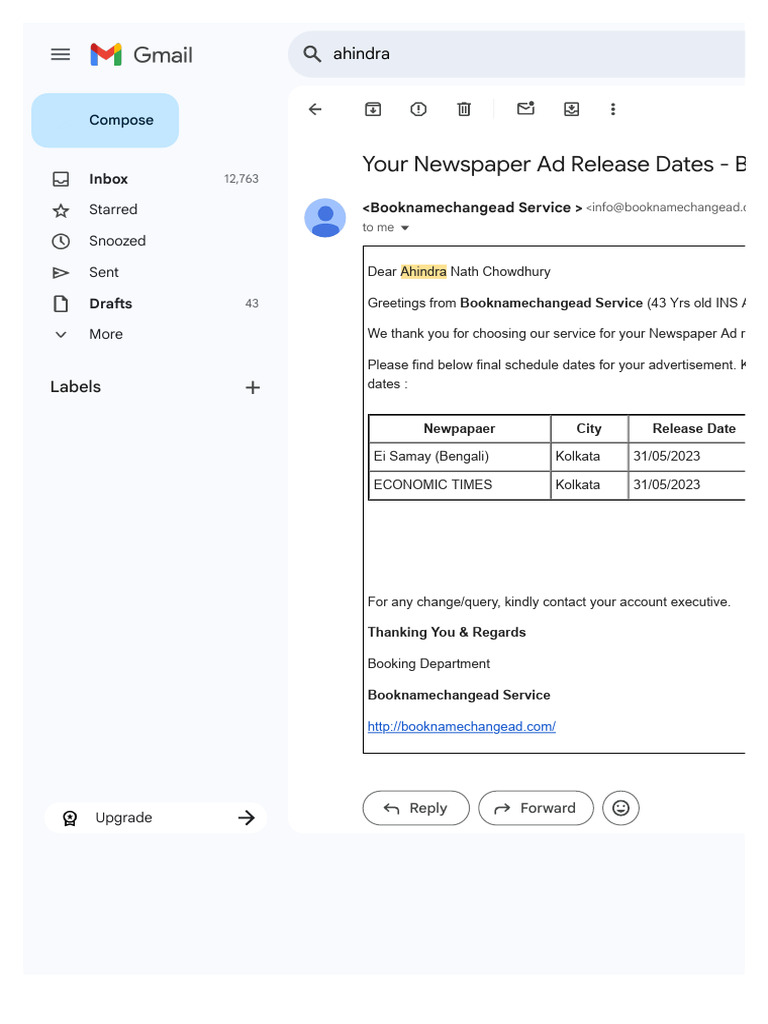Image resolution: width=768 pixels, height=1024 pixels.
Task: Mark this email as unread
Action: click(x=526, y=108)
